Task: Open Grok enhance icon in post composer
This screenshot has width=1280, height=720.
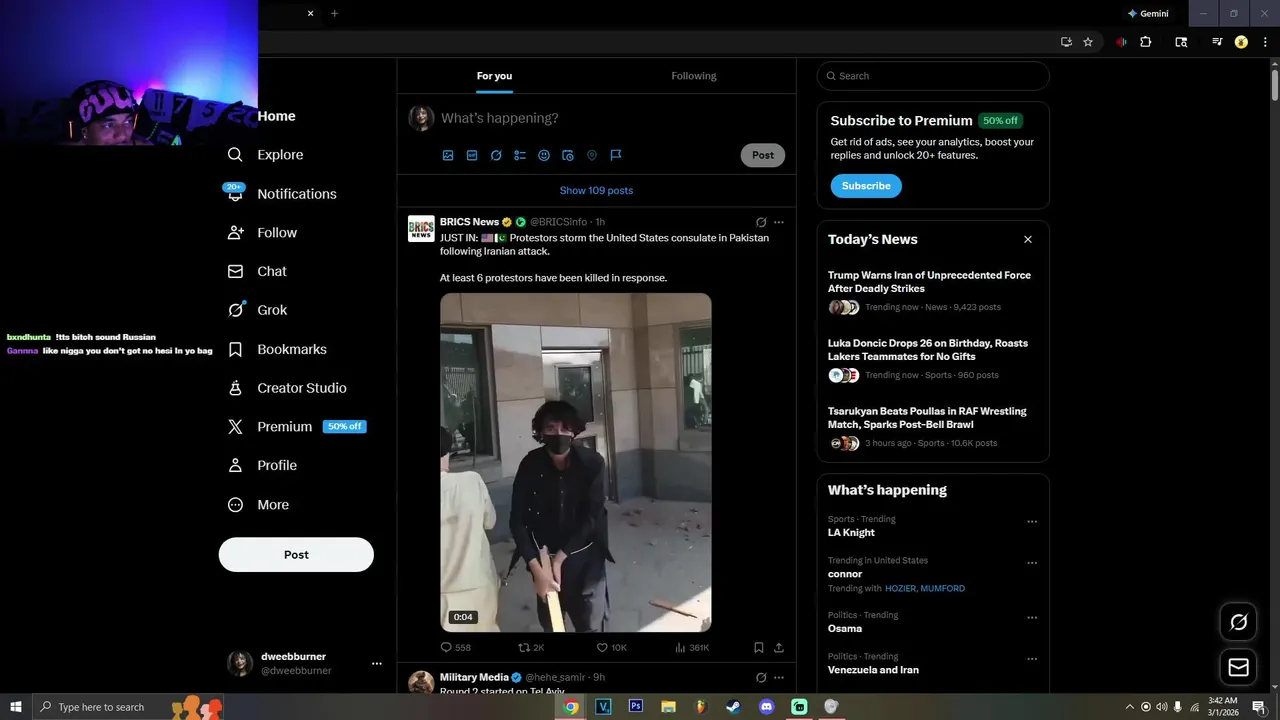Action: (496, 155)
